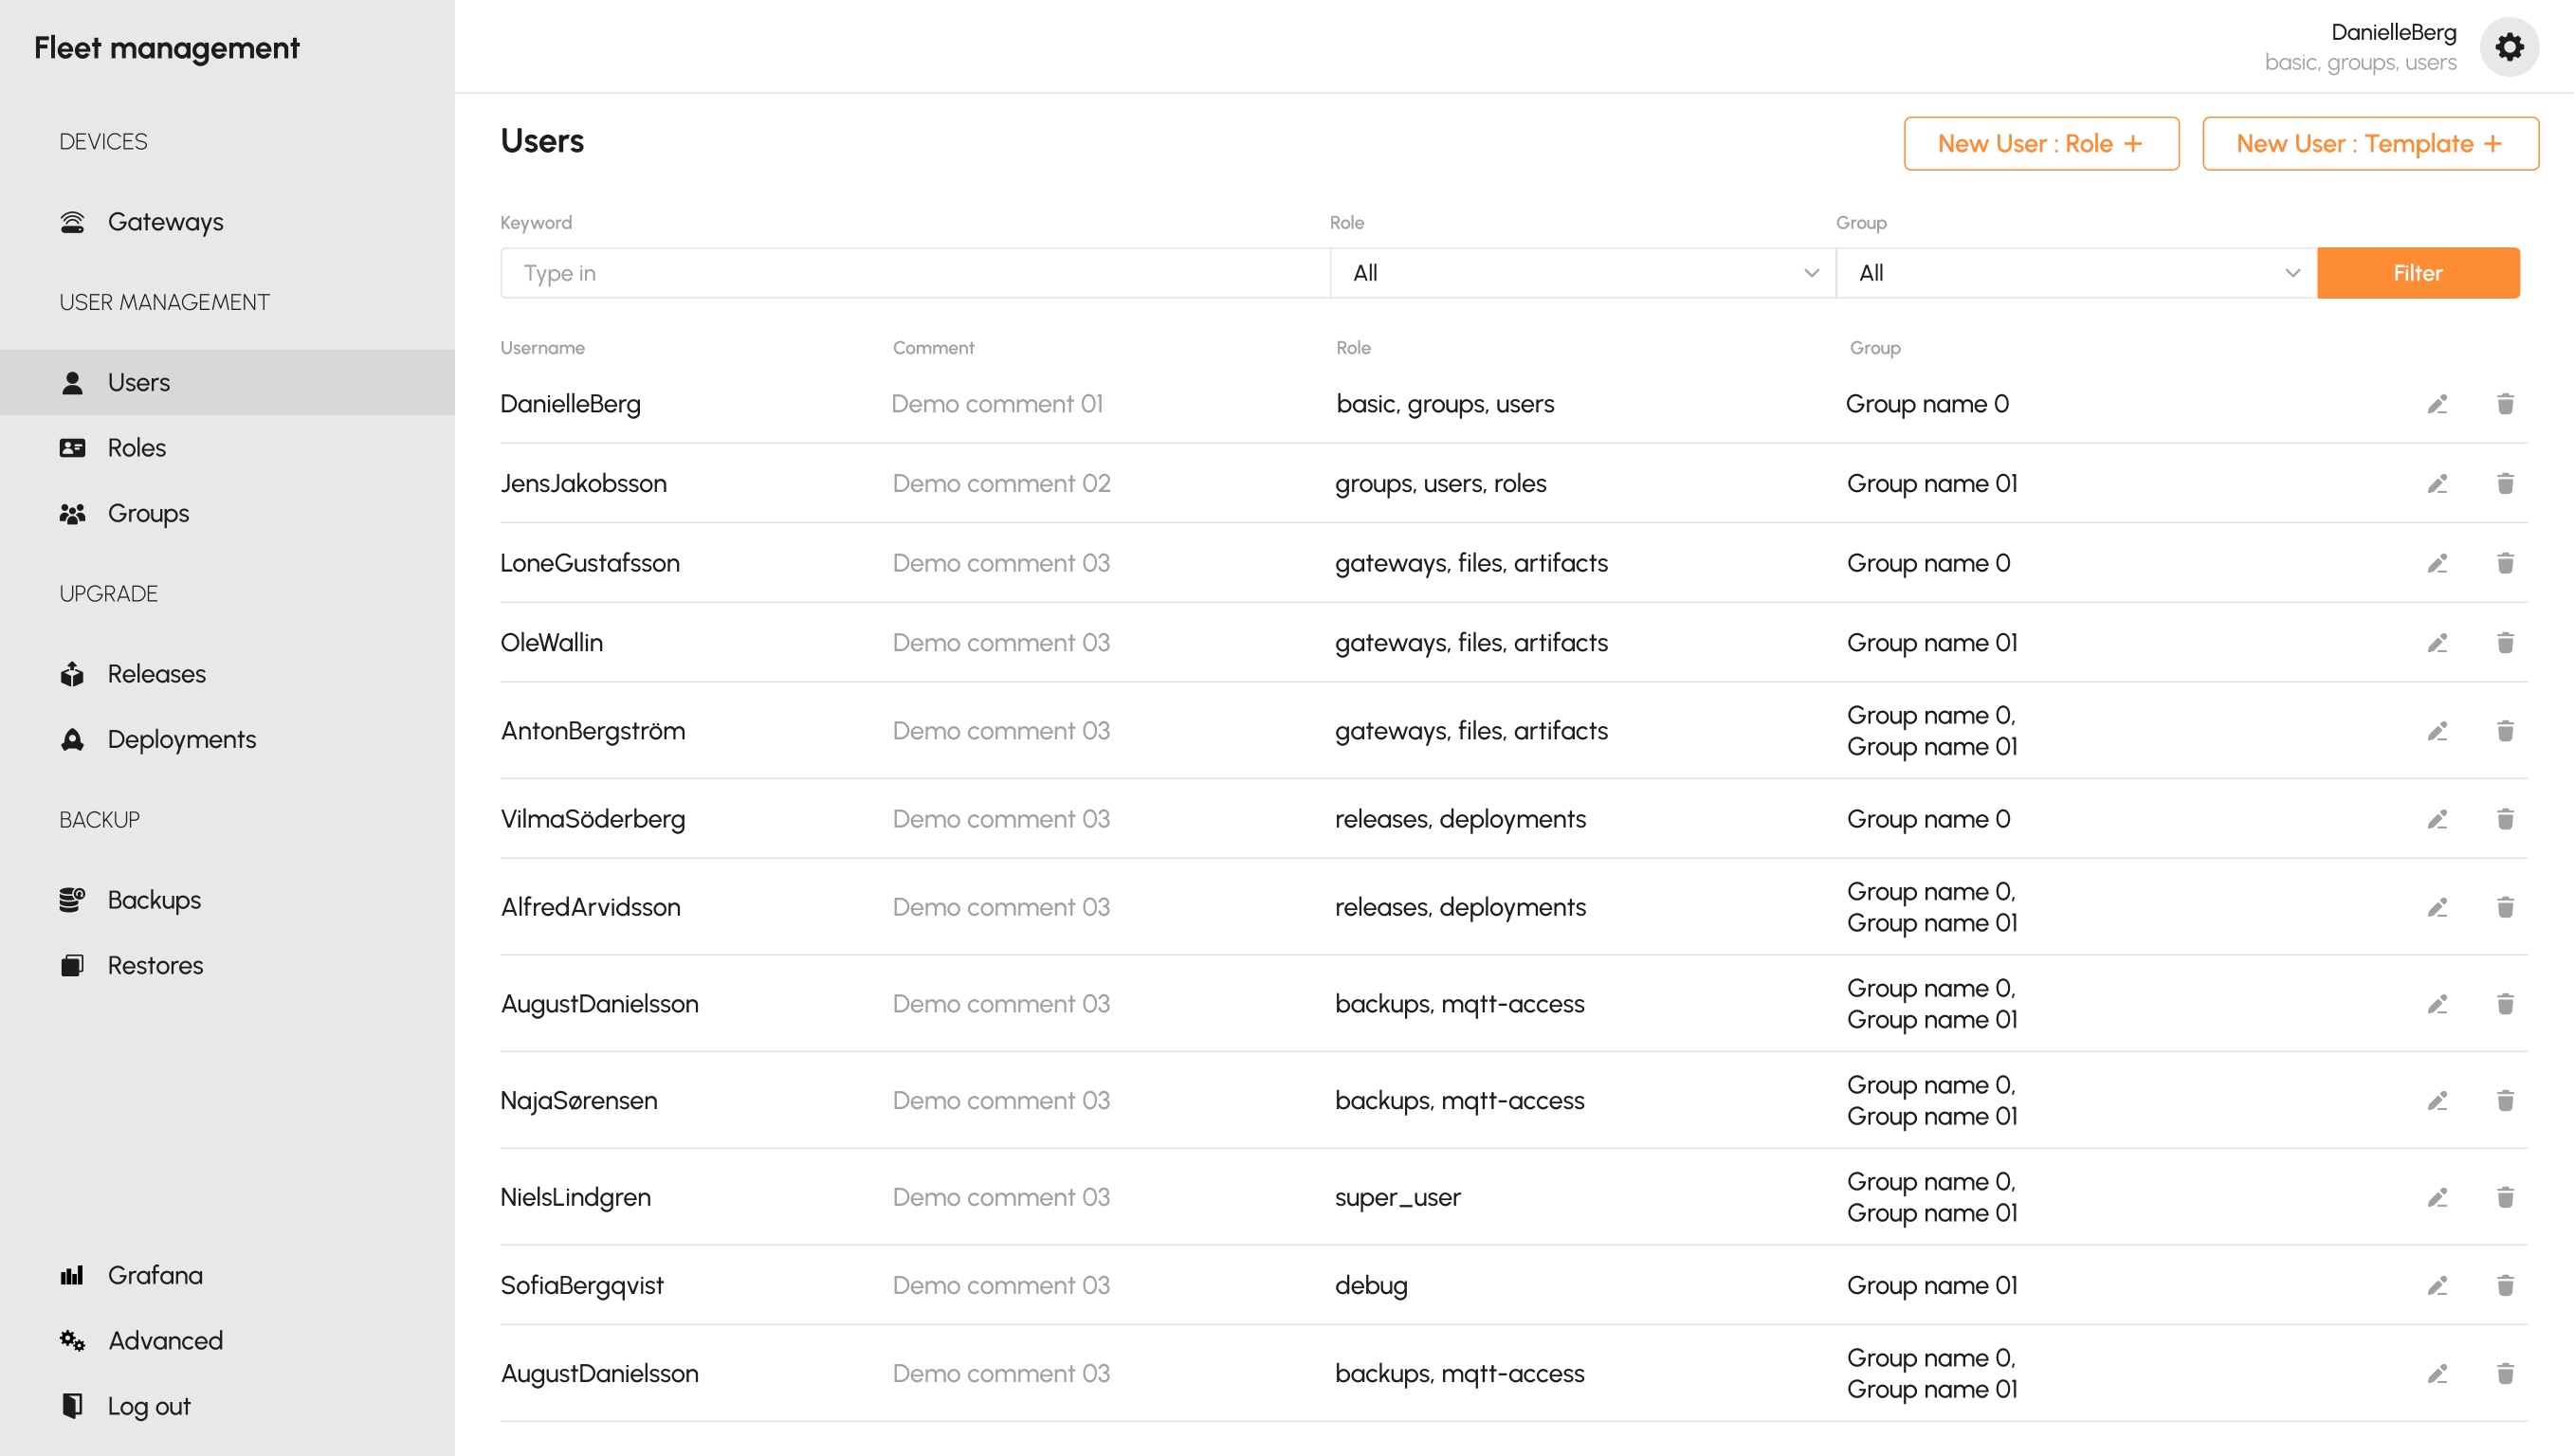
Task: Select username LoneGustafsson in table
Action: (x=590, y=563)
